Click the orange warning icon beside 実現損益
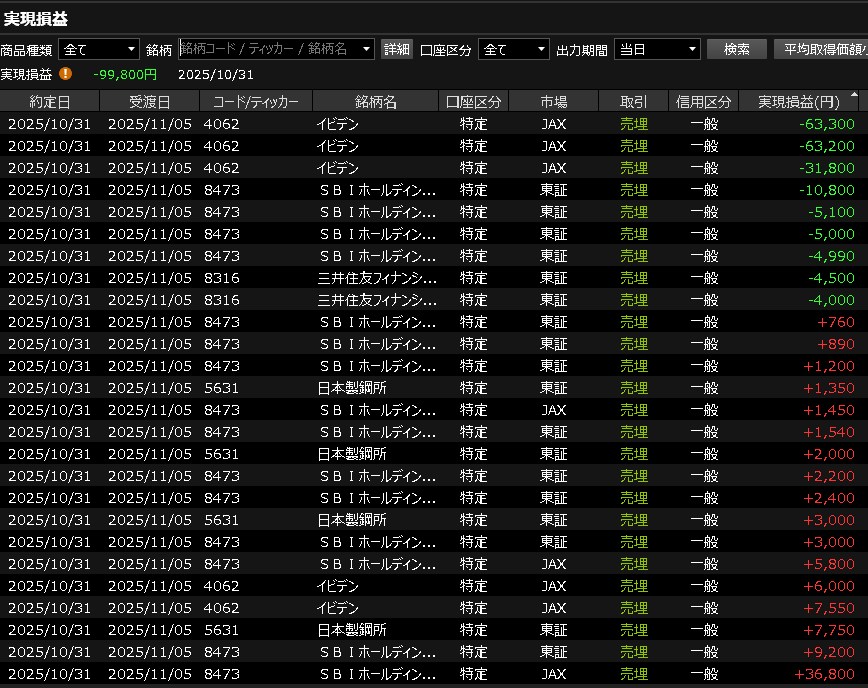 pos(65,74)
